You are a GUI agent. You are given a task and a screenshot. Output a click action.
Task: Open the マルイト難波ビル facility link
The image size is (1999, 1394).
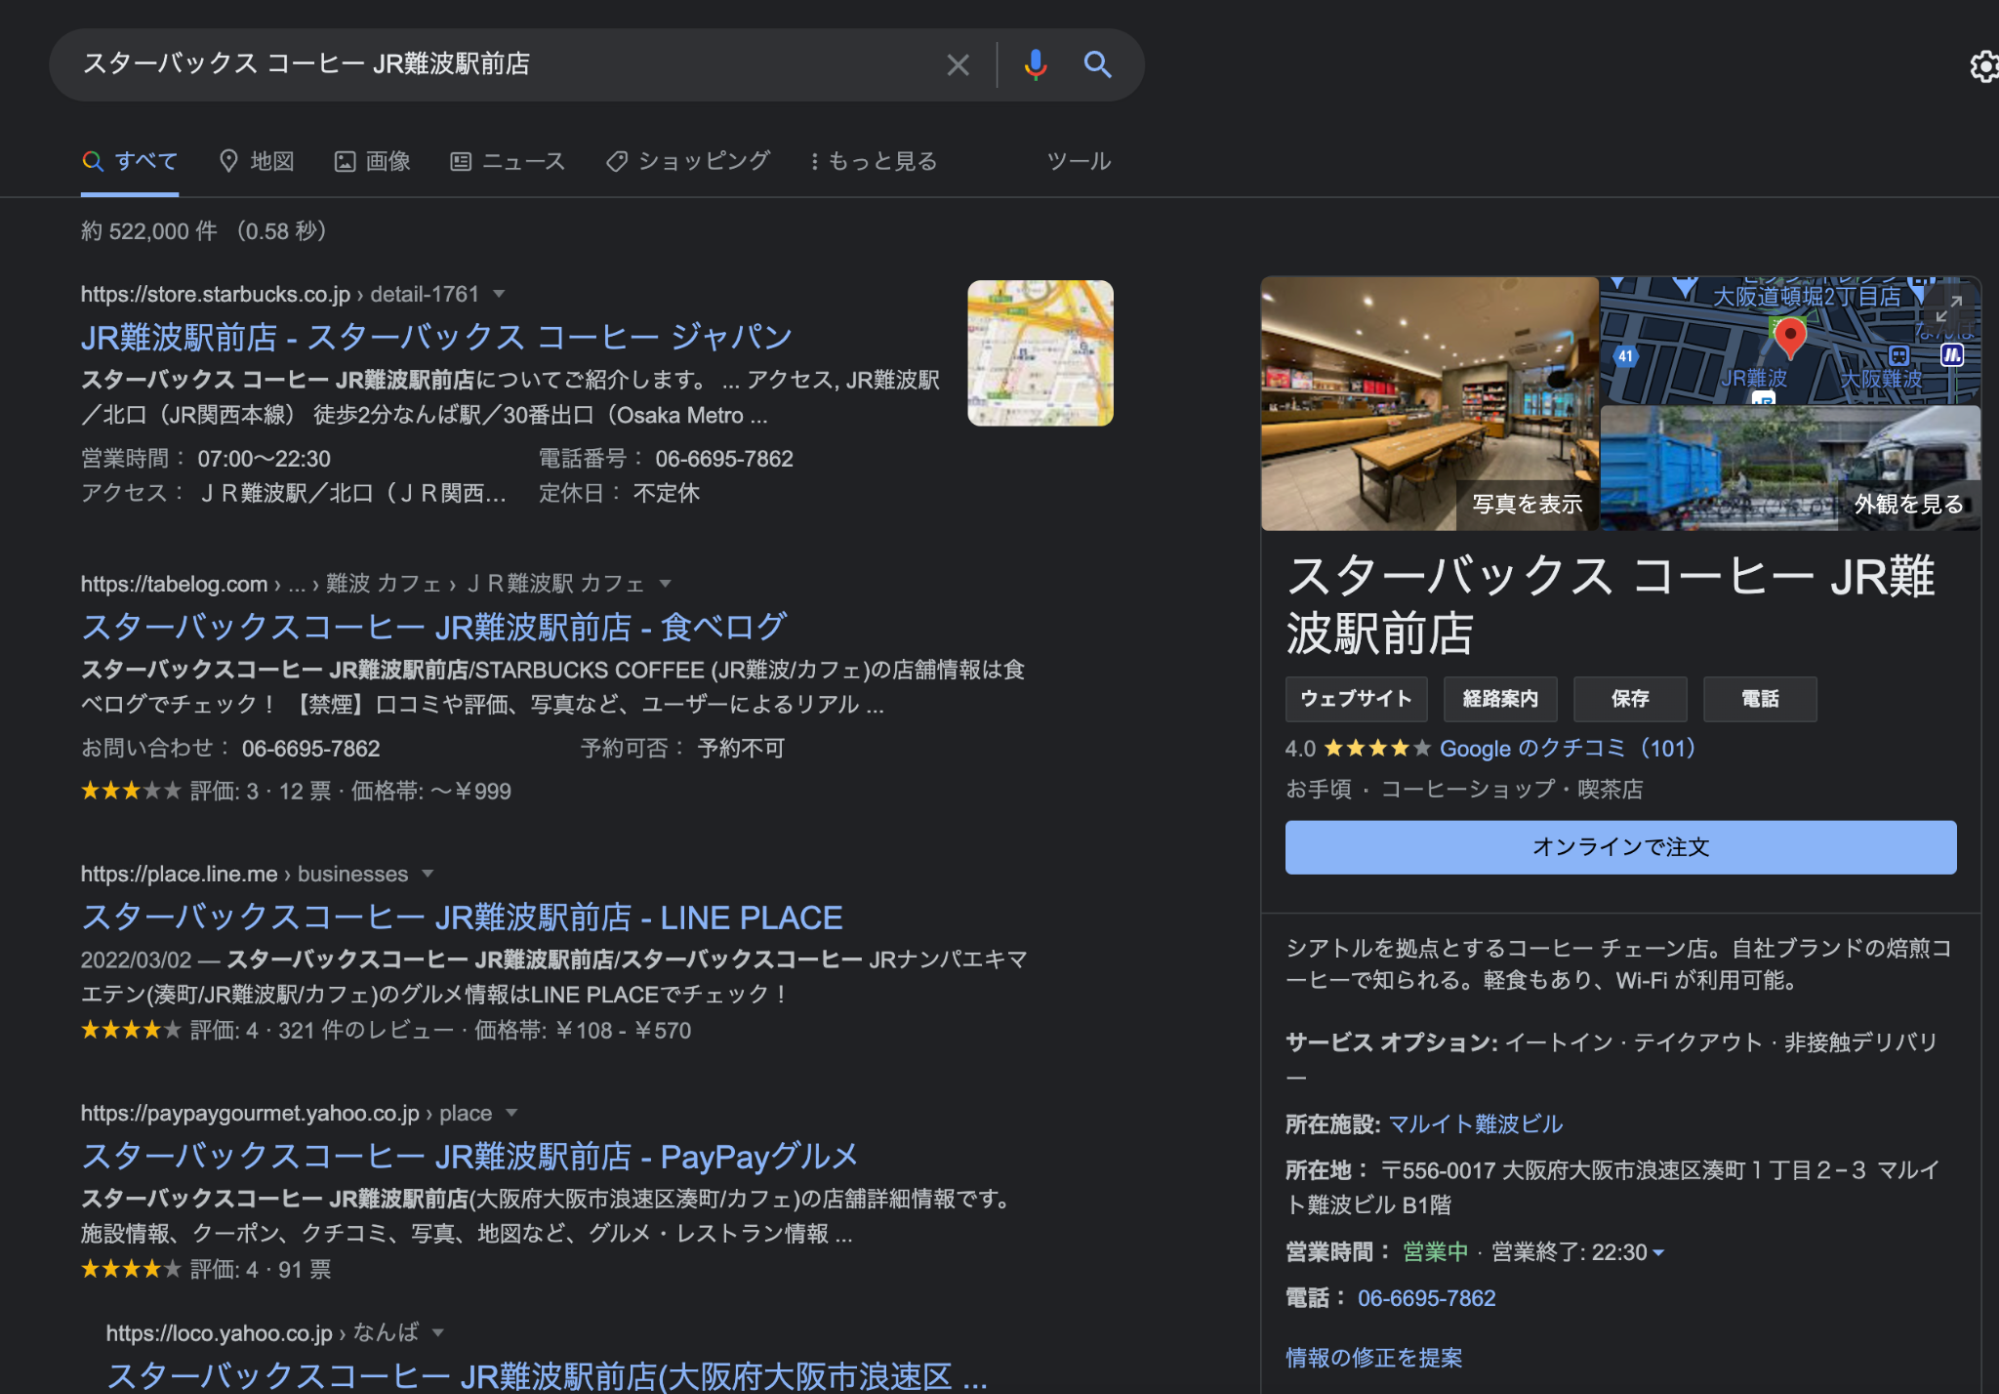(1475, 1125)
